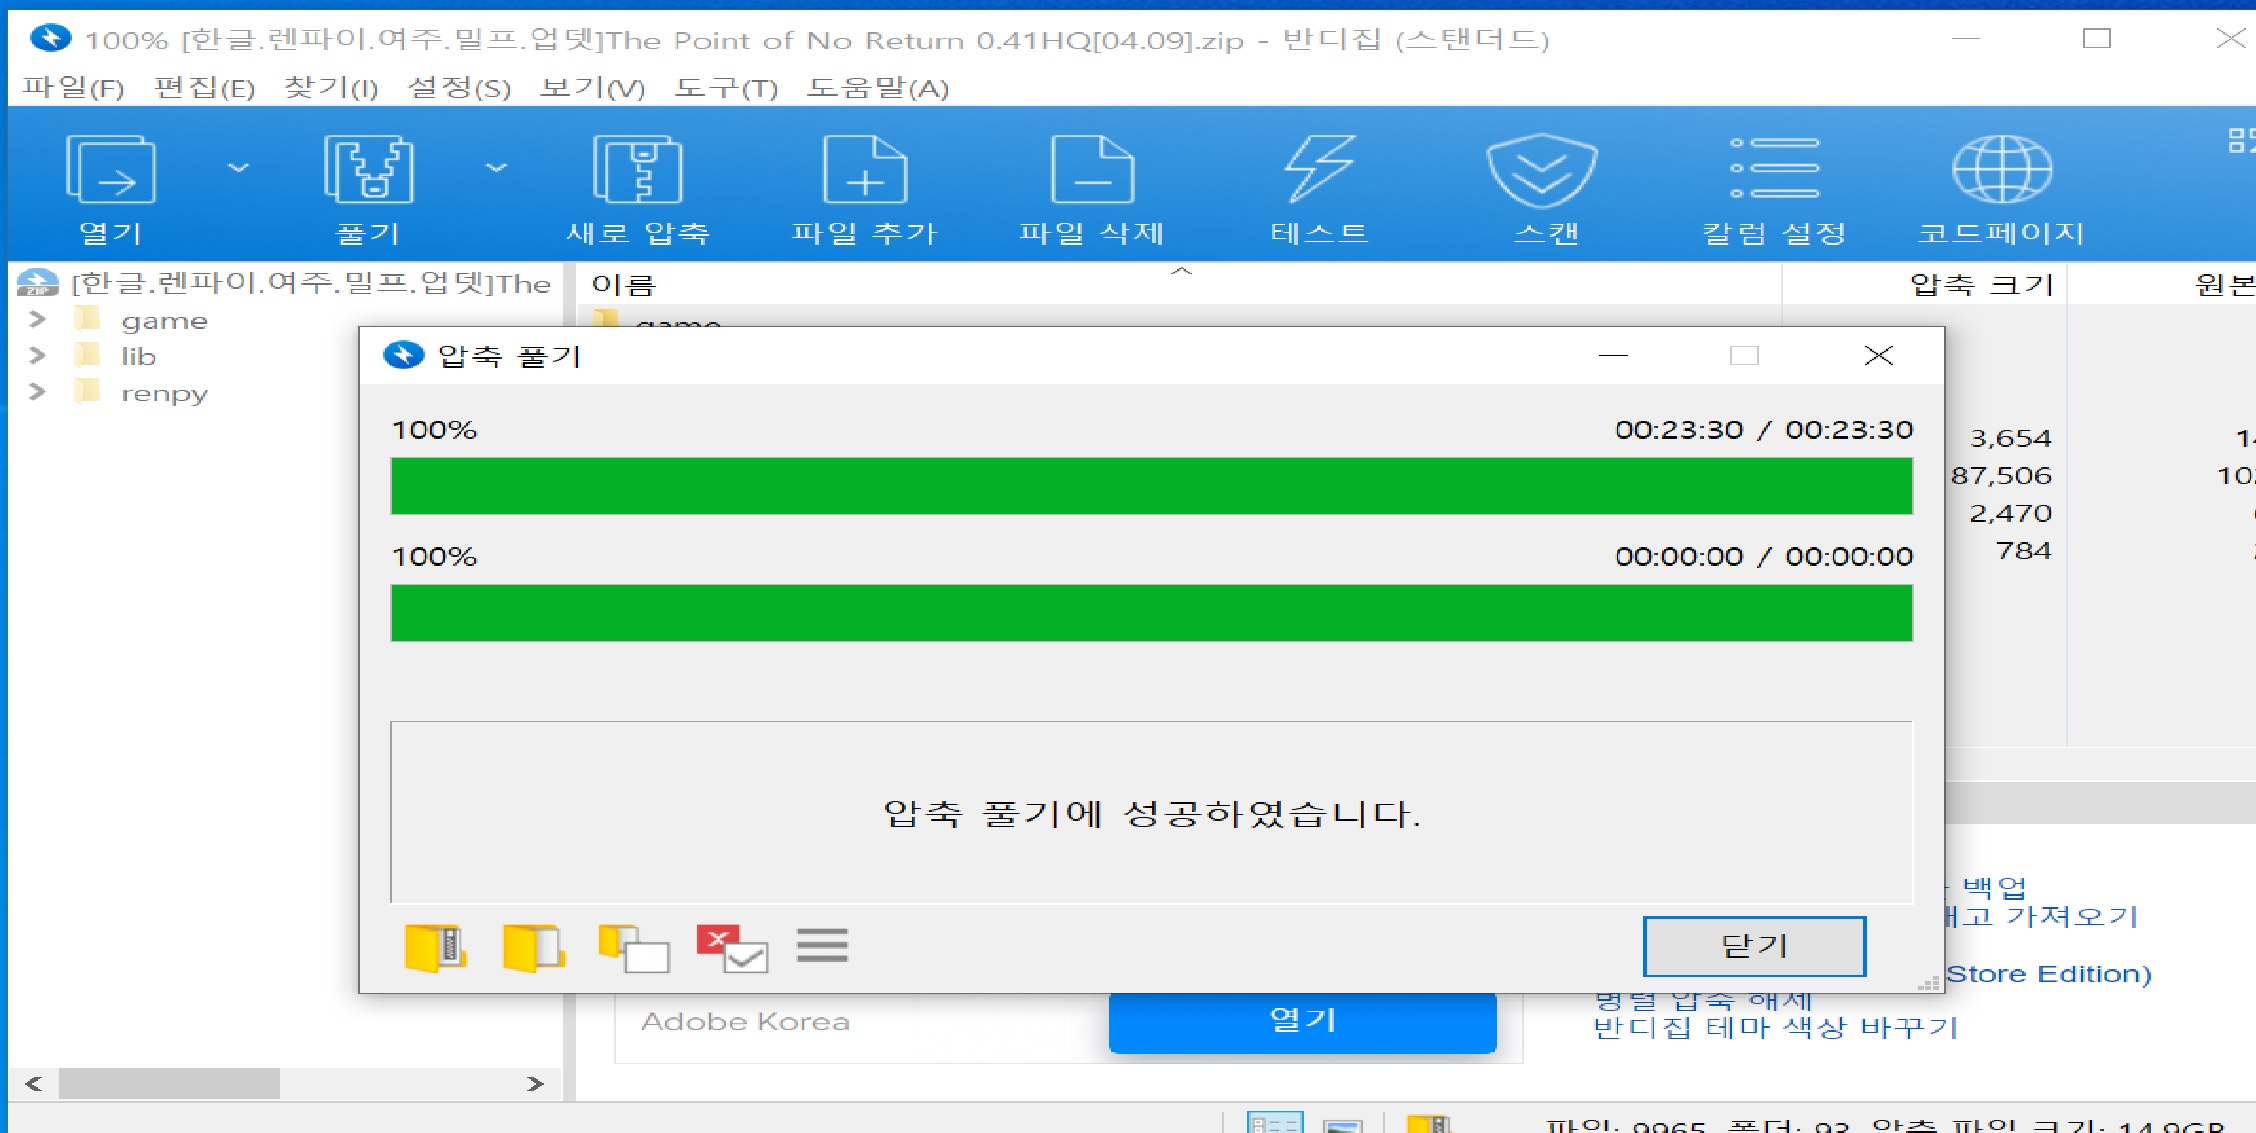Click the 닫기 button in dialog
2256x1133 pixels.
click(x=1754, y=946)
